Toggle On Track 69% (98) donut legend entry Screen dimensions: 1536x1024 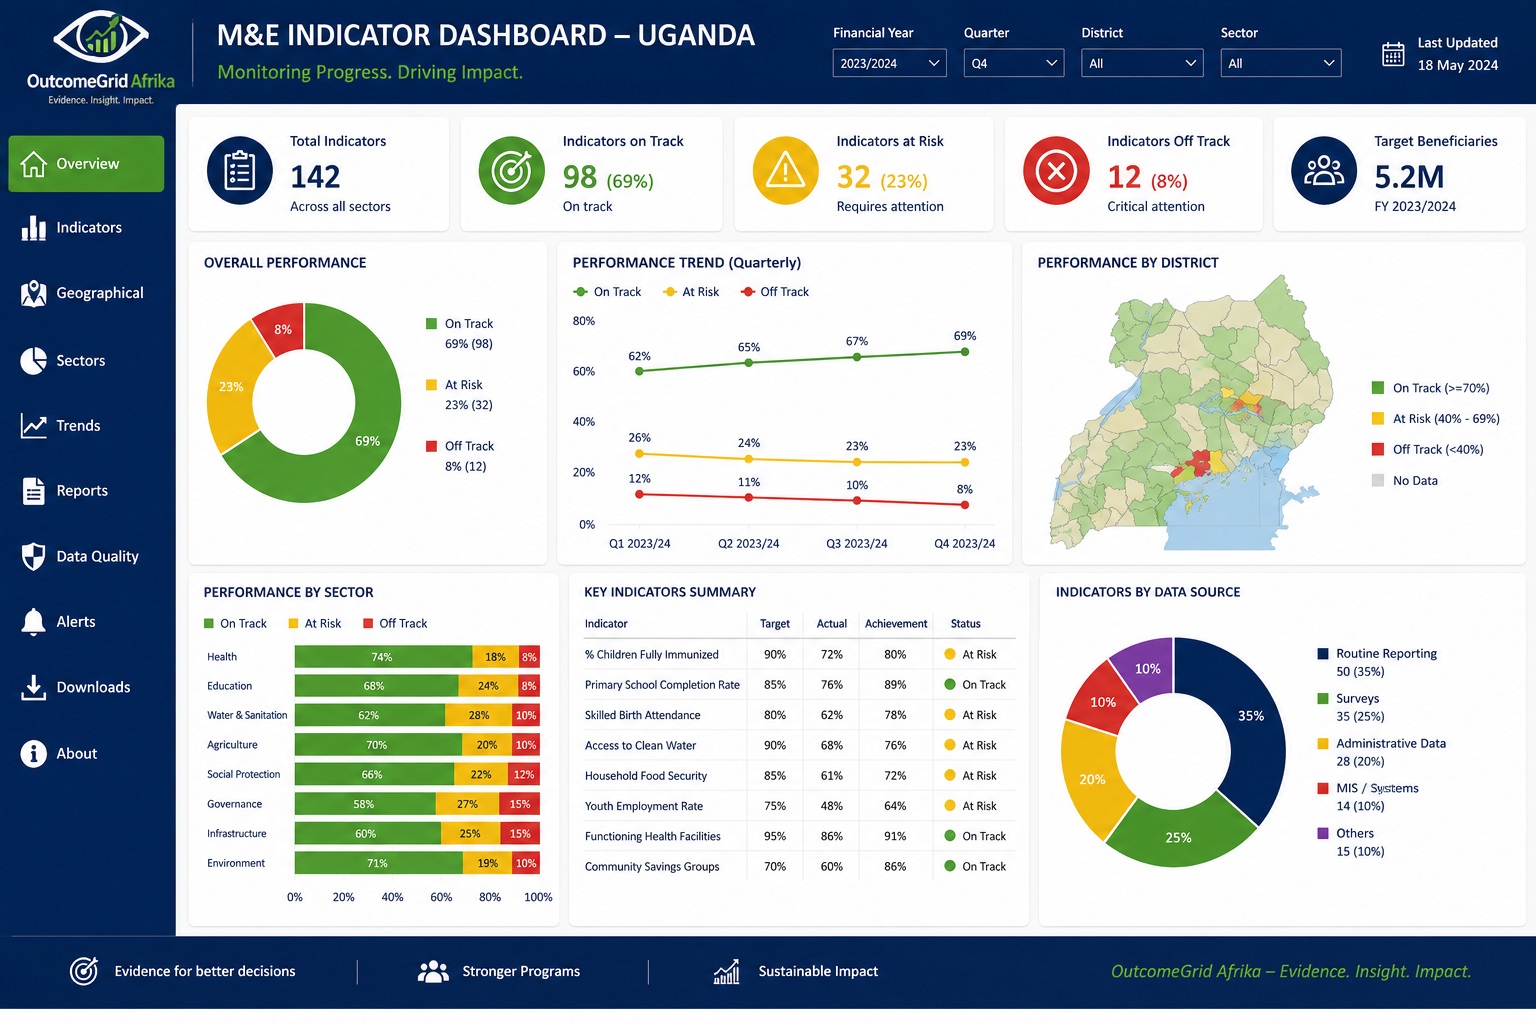pyautogui.click(x=460, y=334)
